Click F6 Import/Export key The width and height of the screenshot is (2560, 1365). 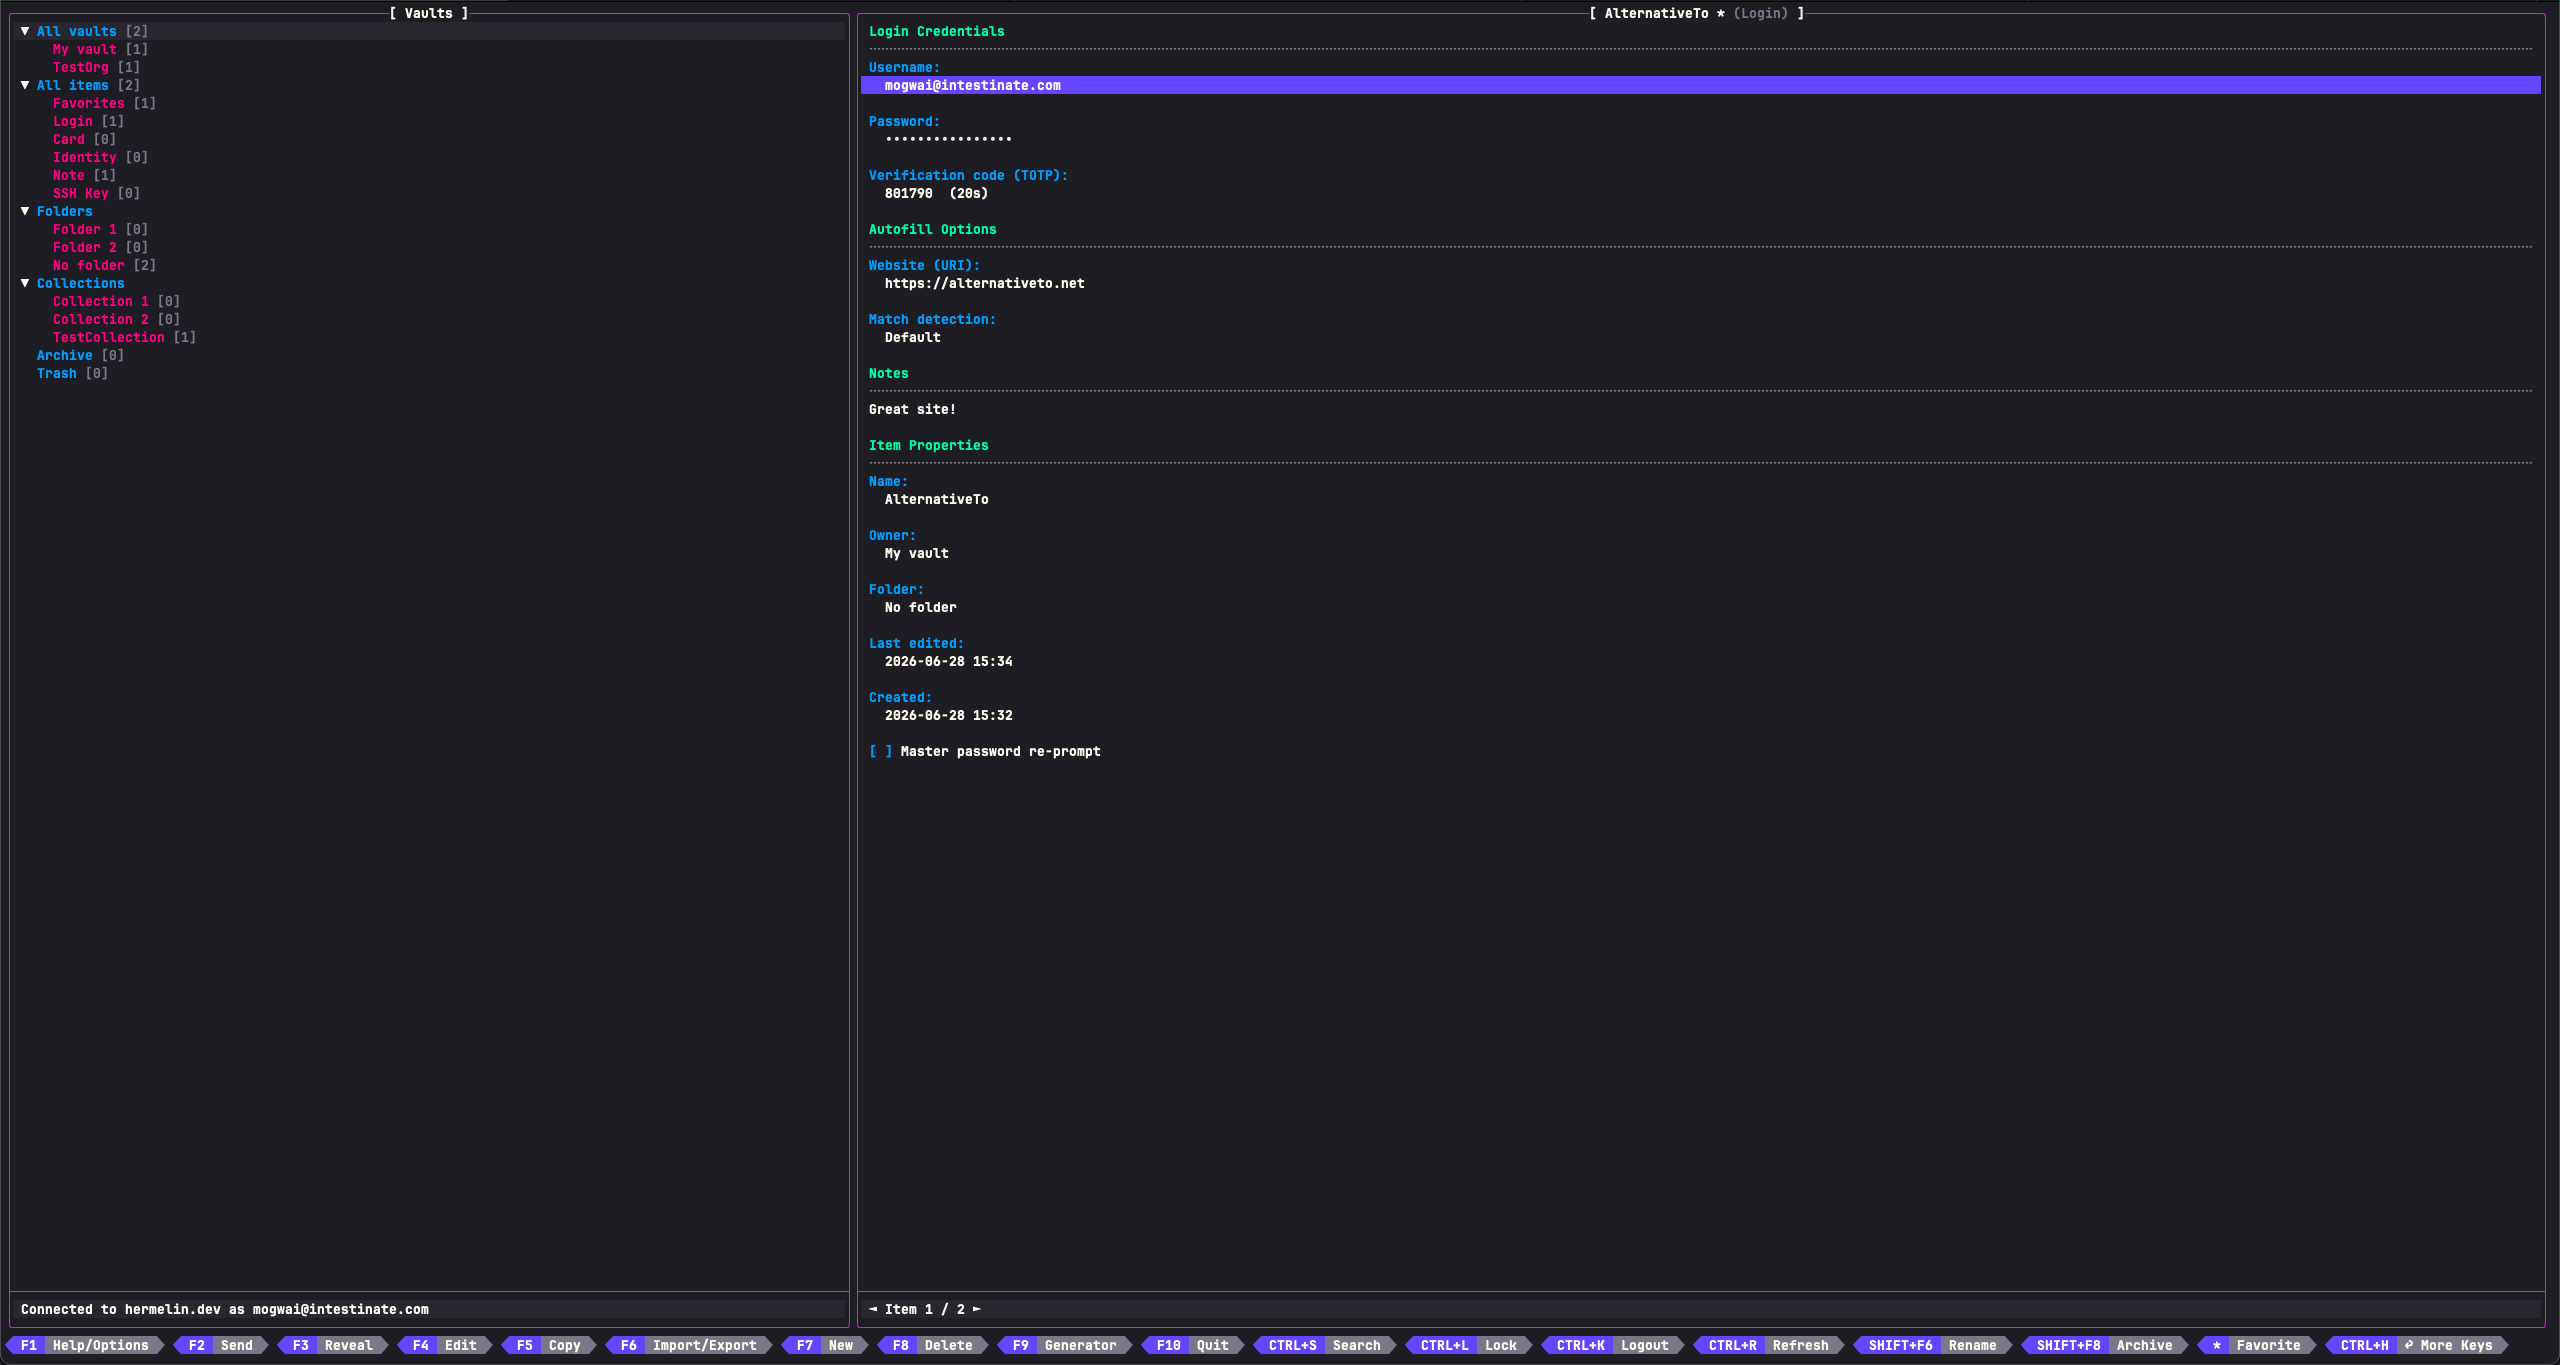(x=689, y=1345)
